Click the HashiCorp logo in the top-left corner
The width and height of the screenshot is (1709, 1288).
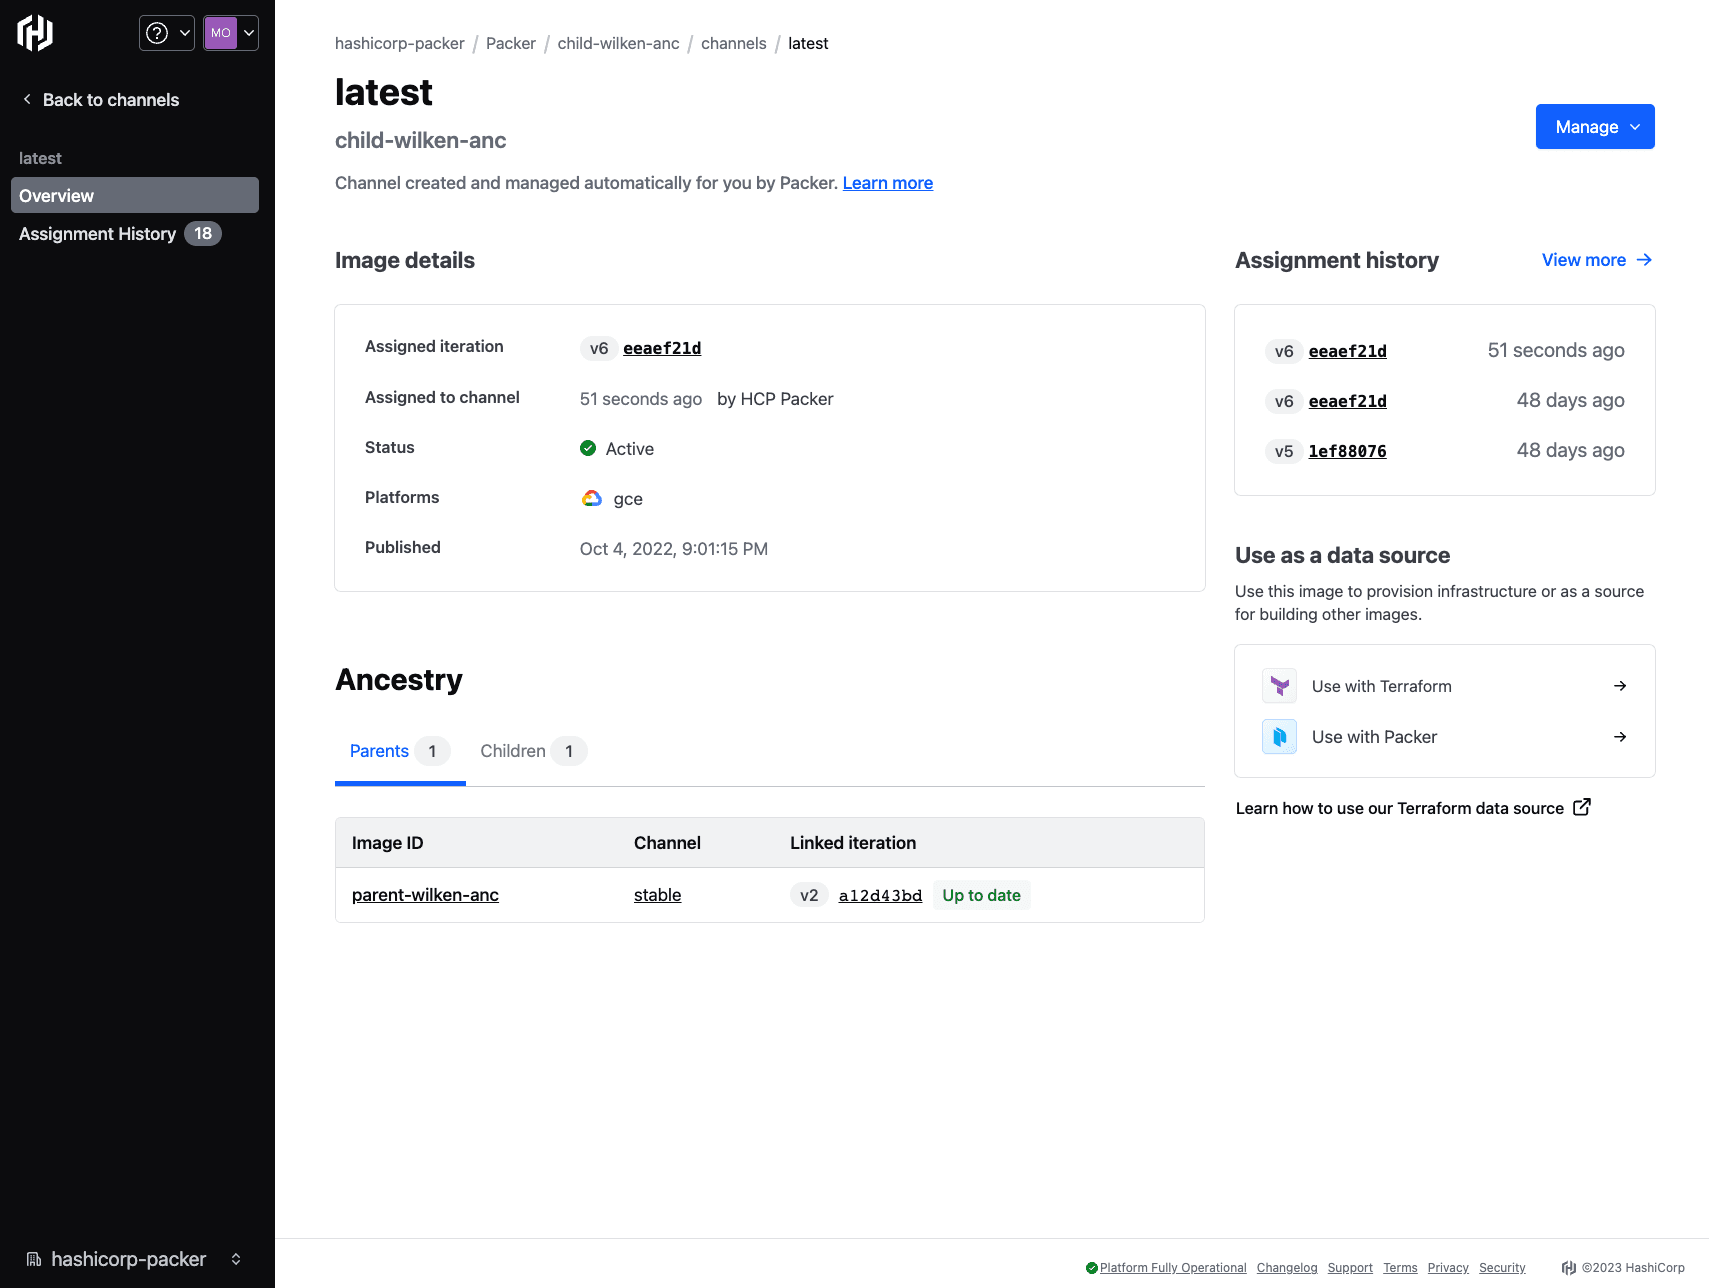point(34,32)
